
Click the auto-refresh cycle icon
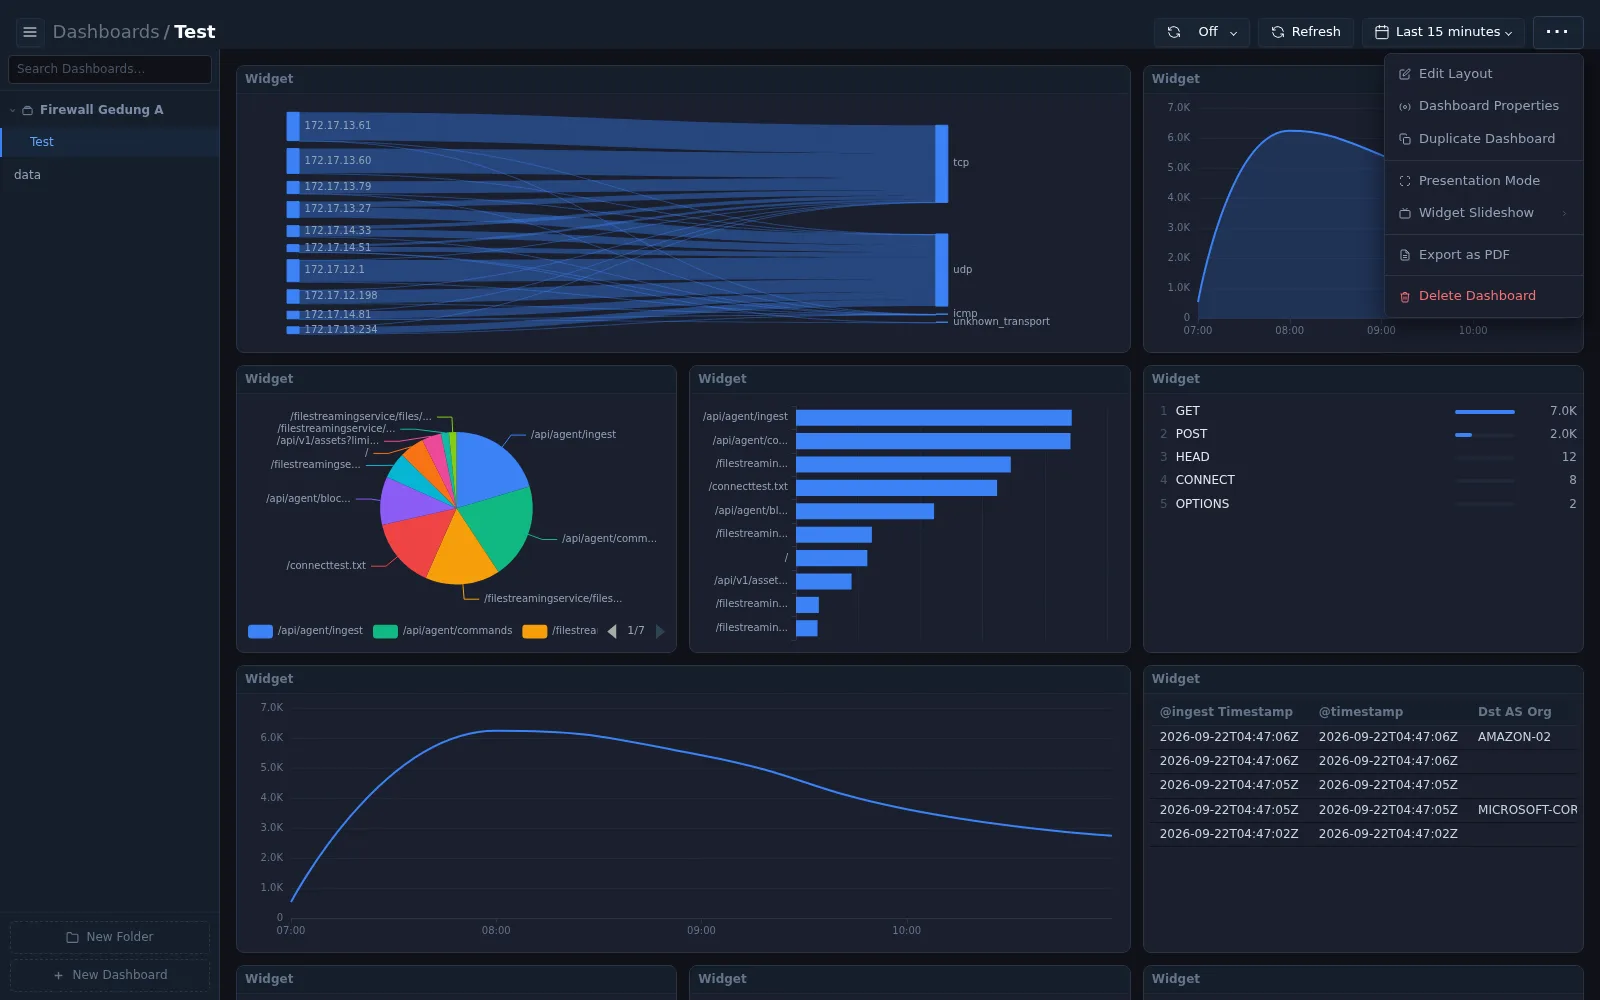(x=1174, y=32)
